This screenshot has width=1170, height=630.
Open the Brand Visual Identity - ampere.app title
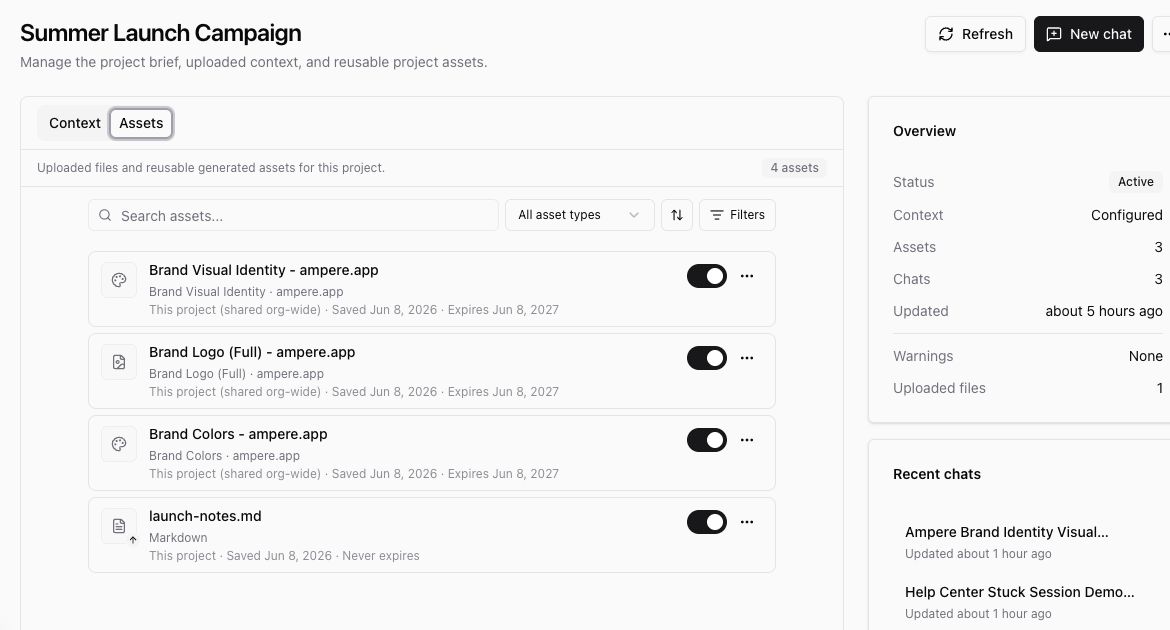click(263, 270)
